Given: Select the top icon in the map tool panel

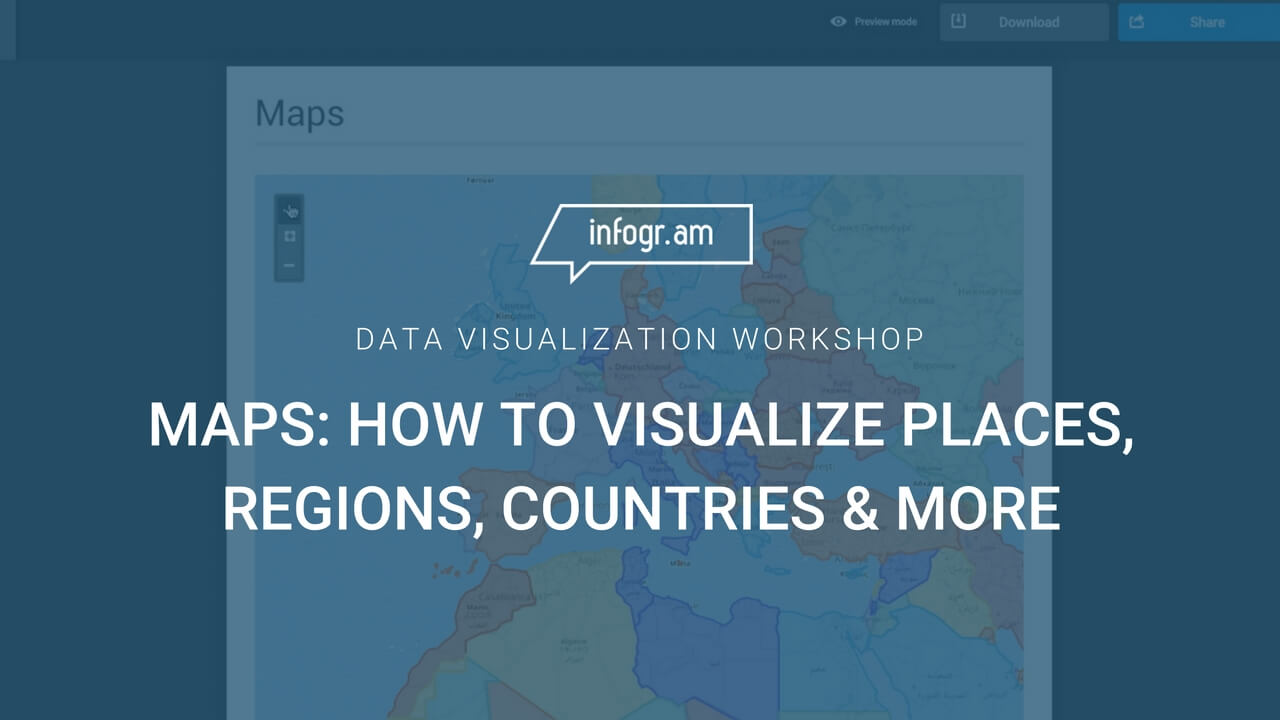Looking at the screenshot, I should point(290,210).
